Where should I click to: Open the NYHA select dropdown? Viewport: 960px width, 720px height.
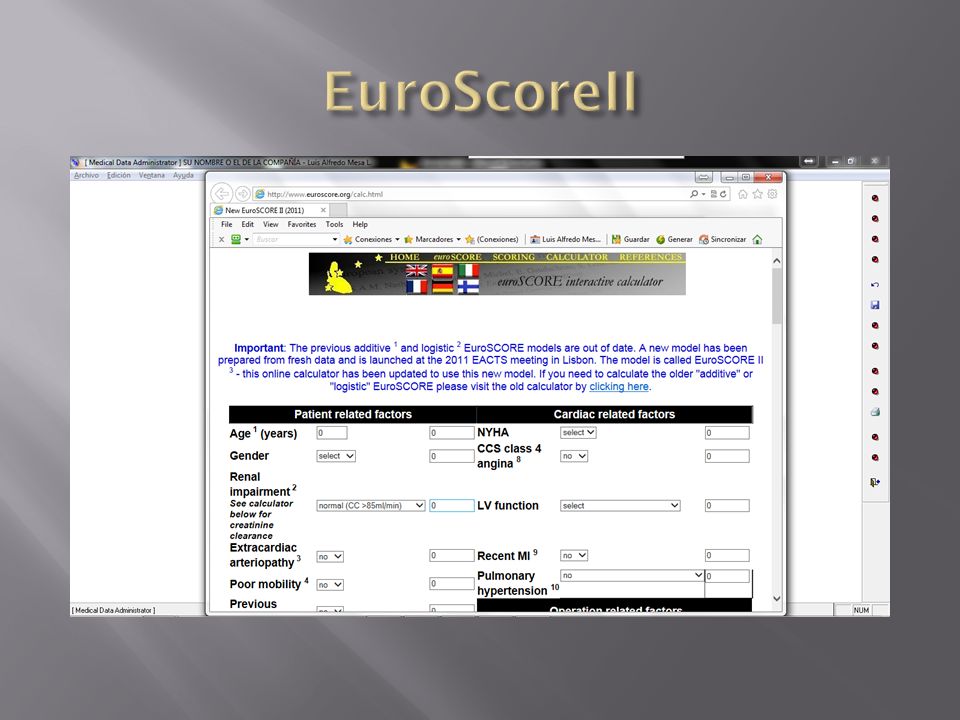[578, 432]
